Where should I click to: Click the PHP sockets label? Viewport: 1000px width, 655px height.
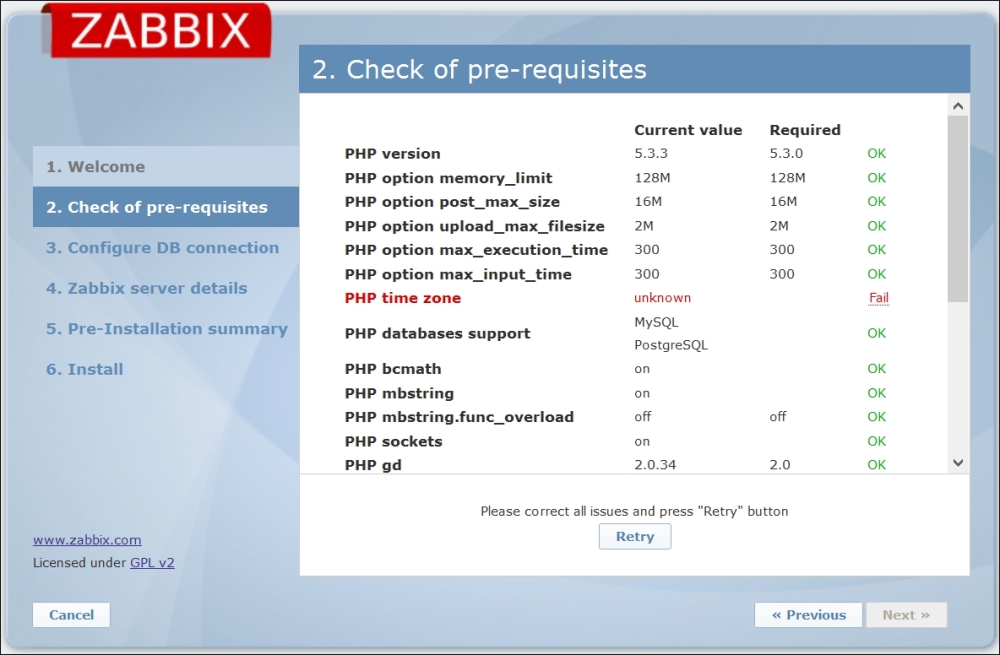point(393,441)
